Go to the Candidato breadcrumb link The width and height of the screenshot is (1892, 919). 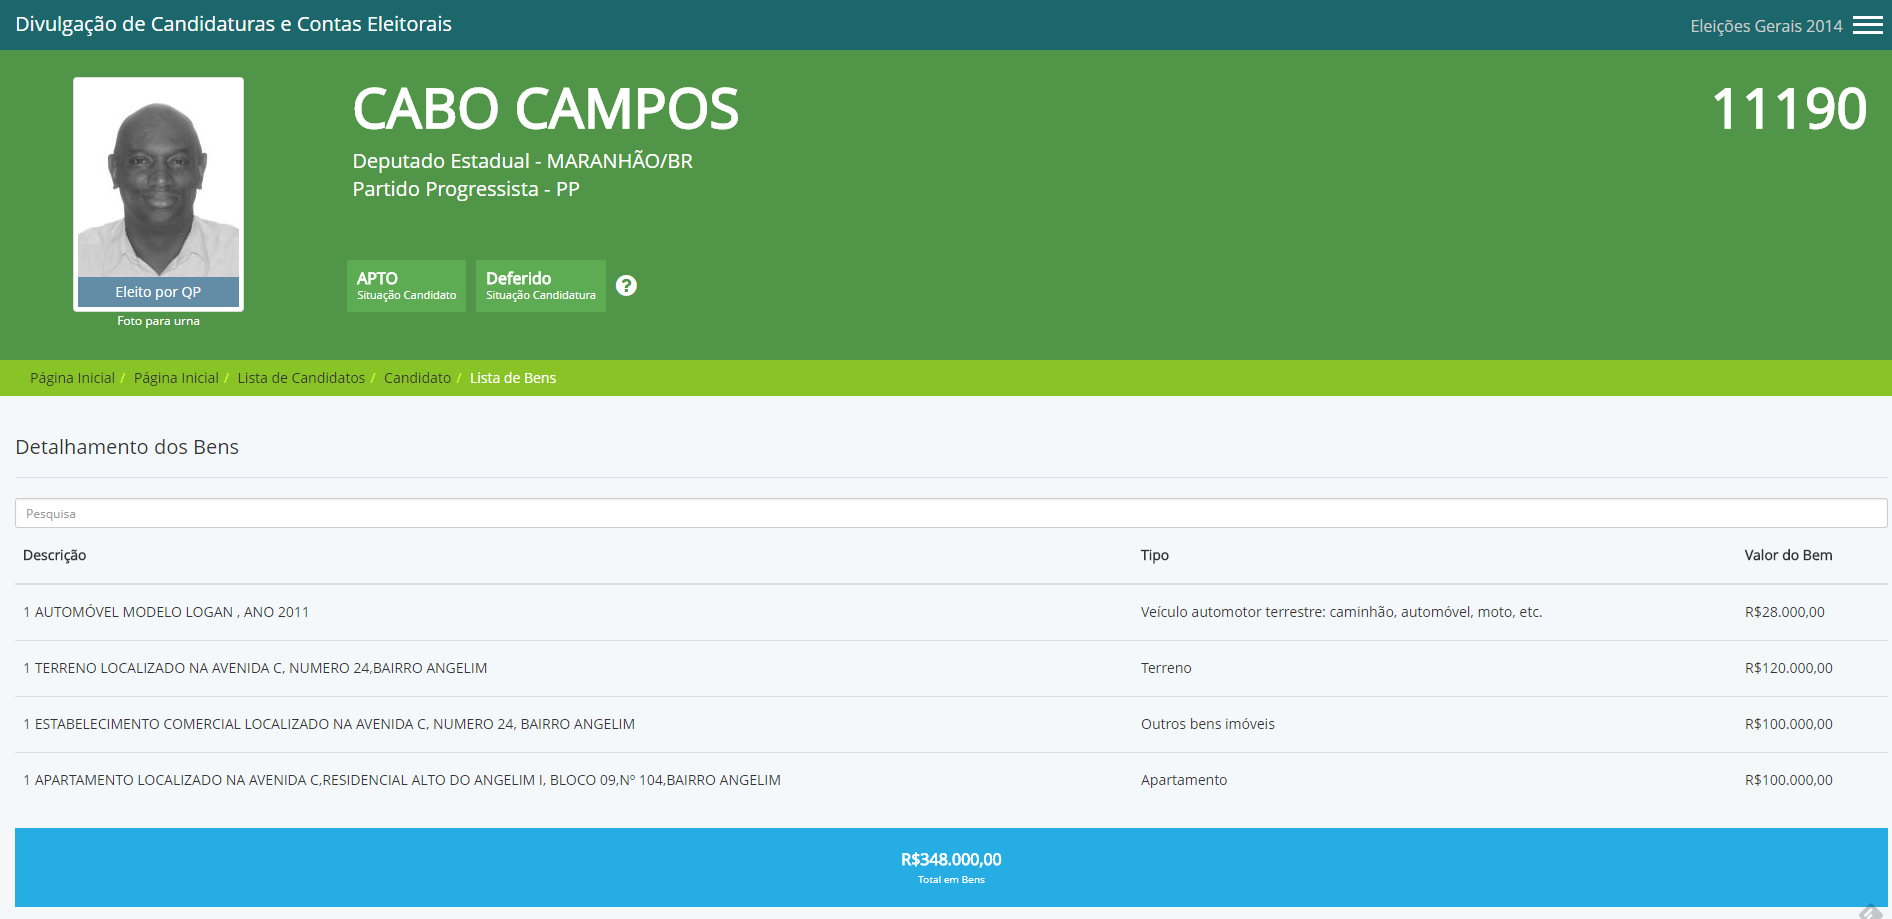417,378
